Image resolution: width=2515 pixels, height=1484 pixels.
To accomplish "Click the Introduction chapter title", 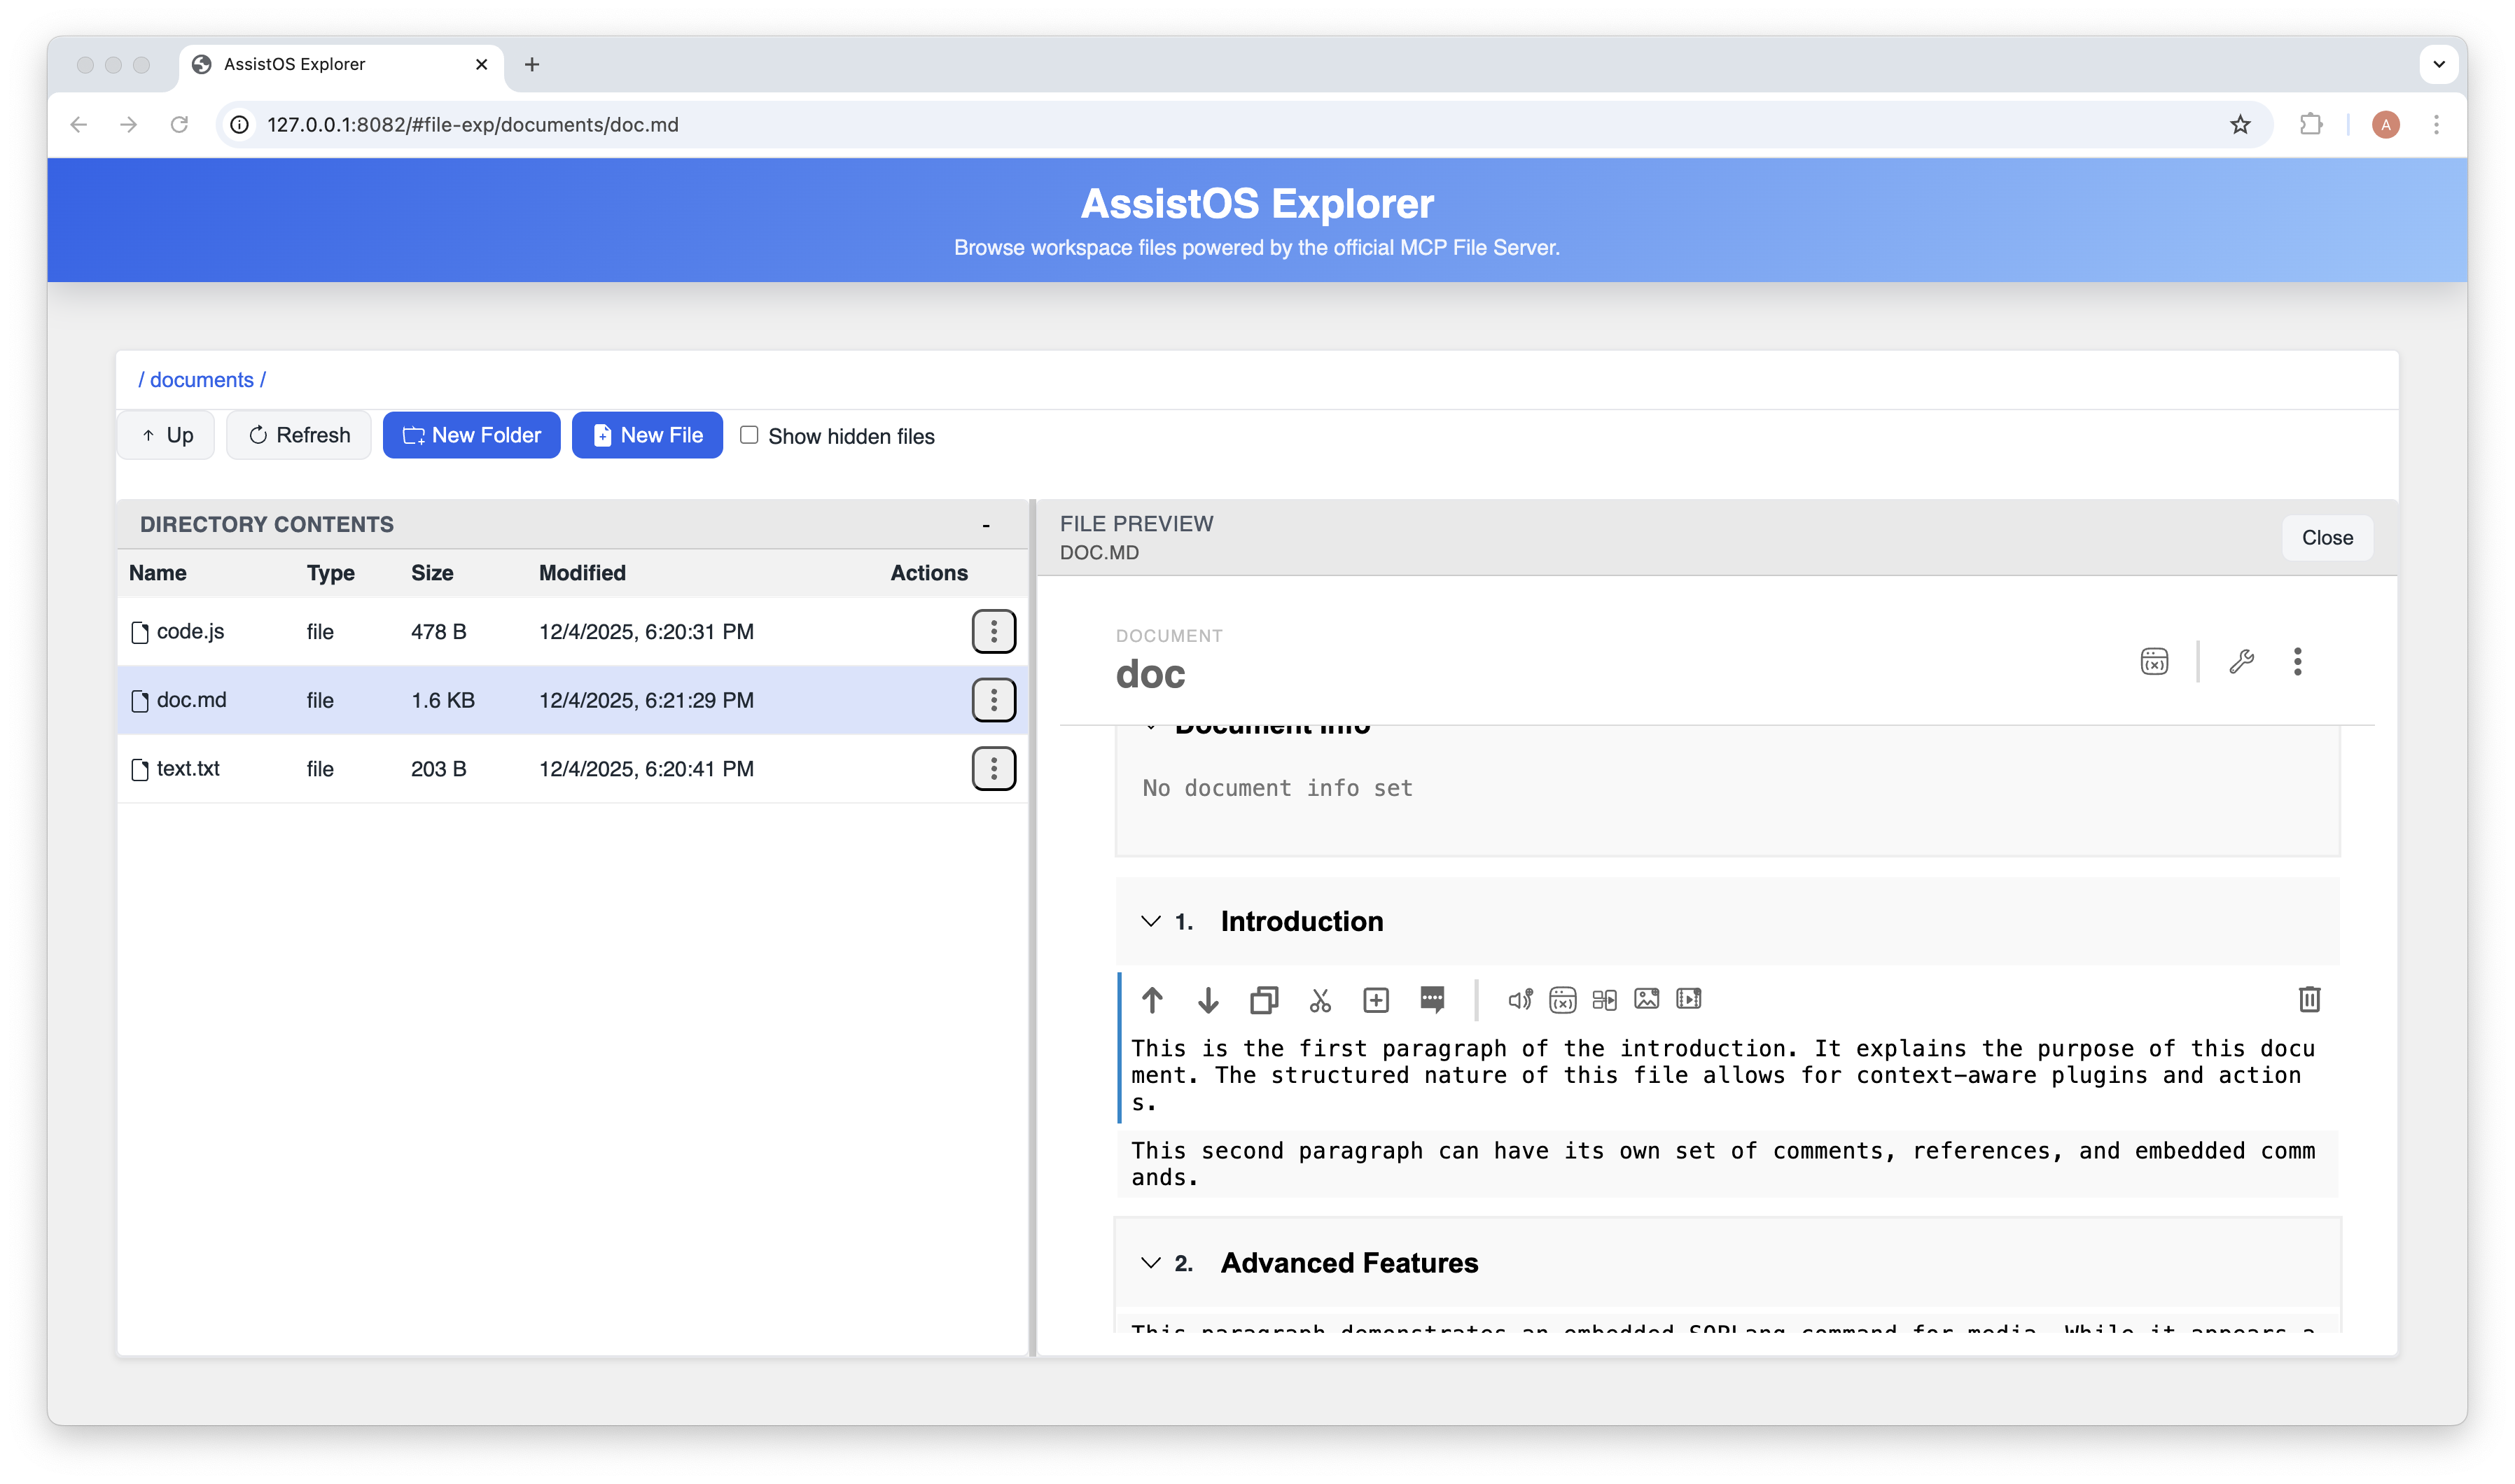I will point(1302,921).
